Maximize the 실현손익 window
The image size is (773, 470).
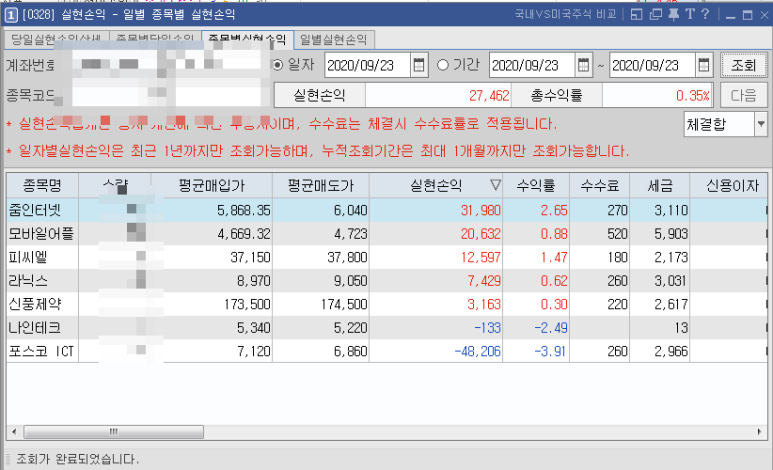pyautogui.click(x=748, y=15)
